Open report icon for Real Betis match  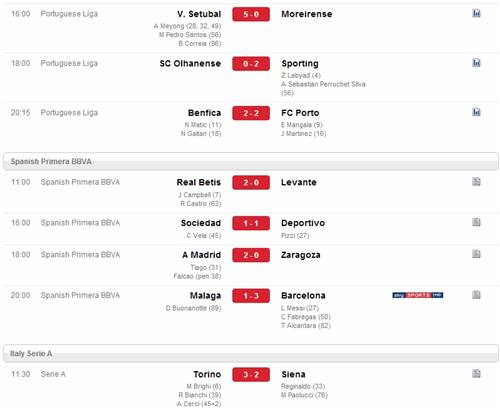(476, 182)
